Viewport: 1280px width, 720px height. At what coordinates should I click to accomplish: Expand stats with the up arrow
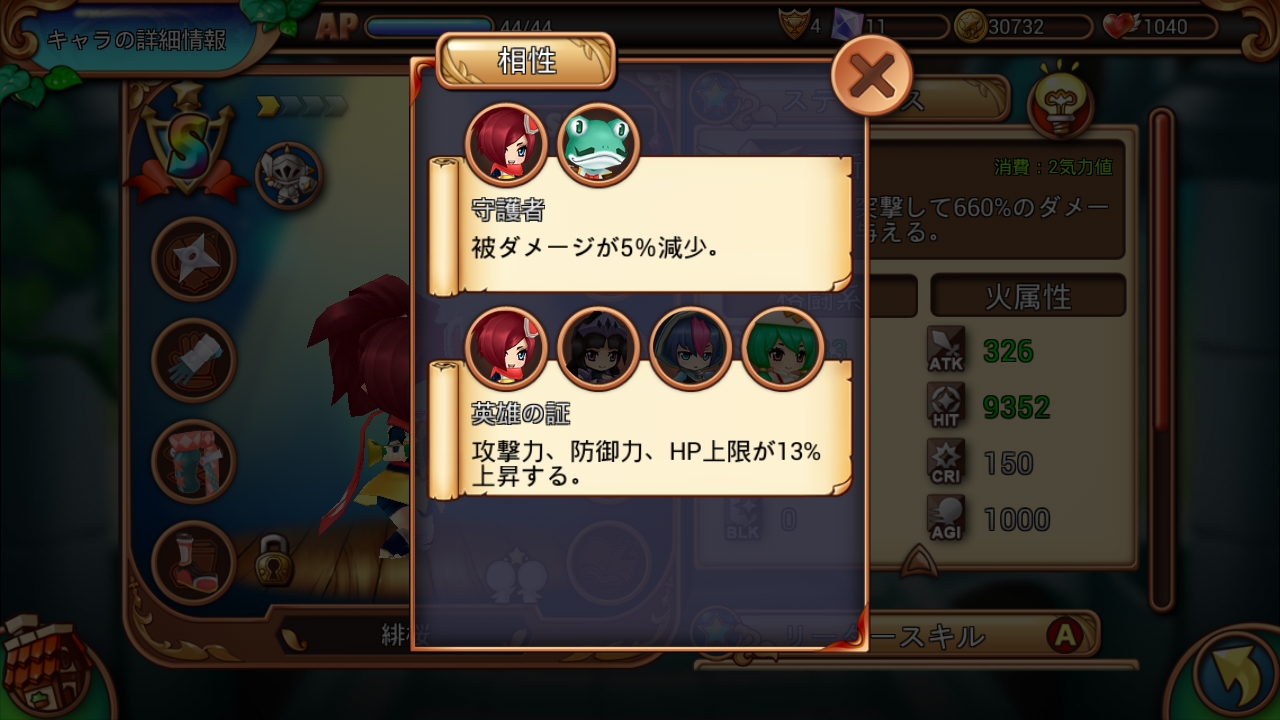click(917, 562)
